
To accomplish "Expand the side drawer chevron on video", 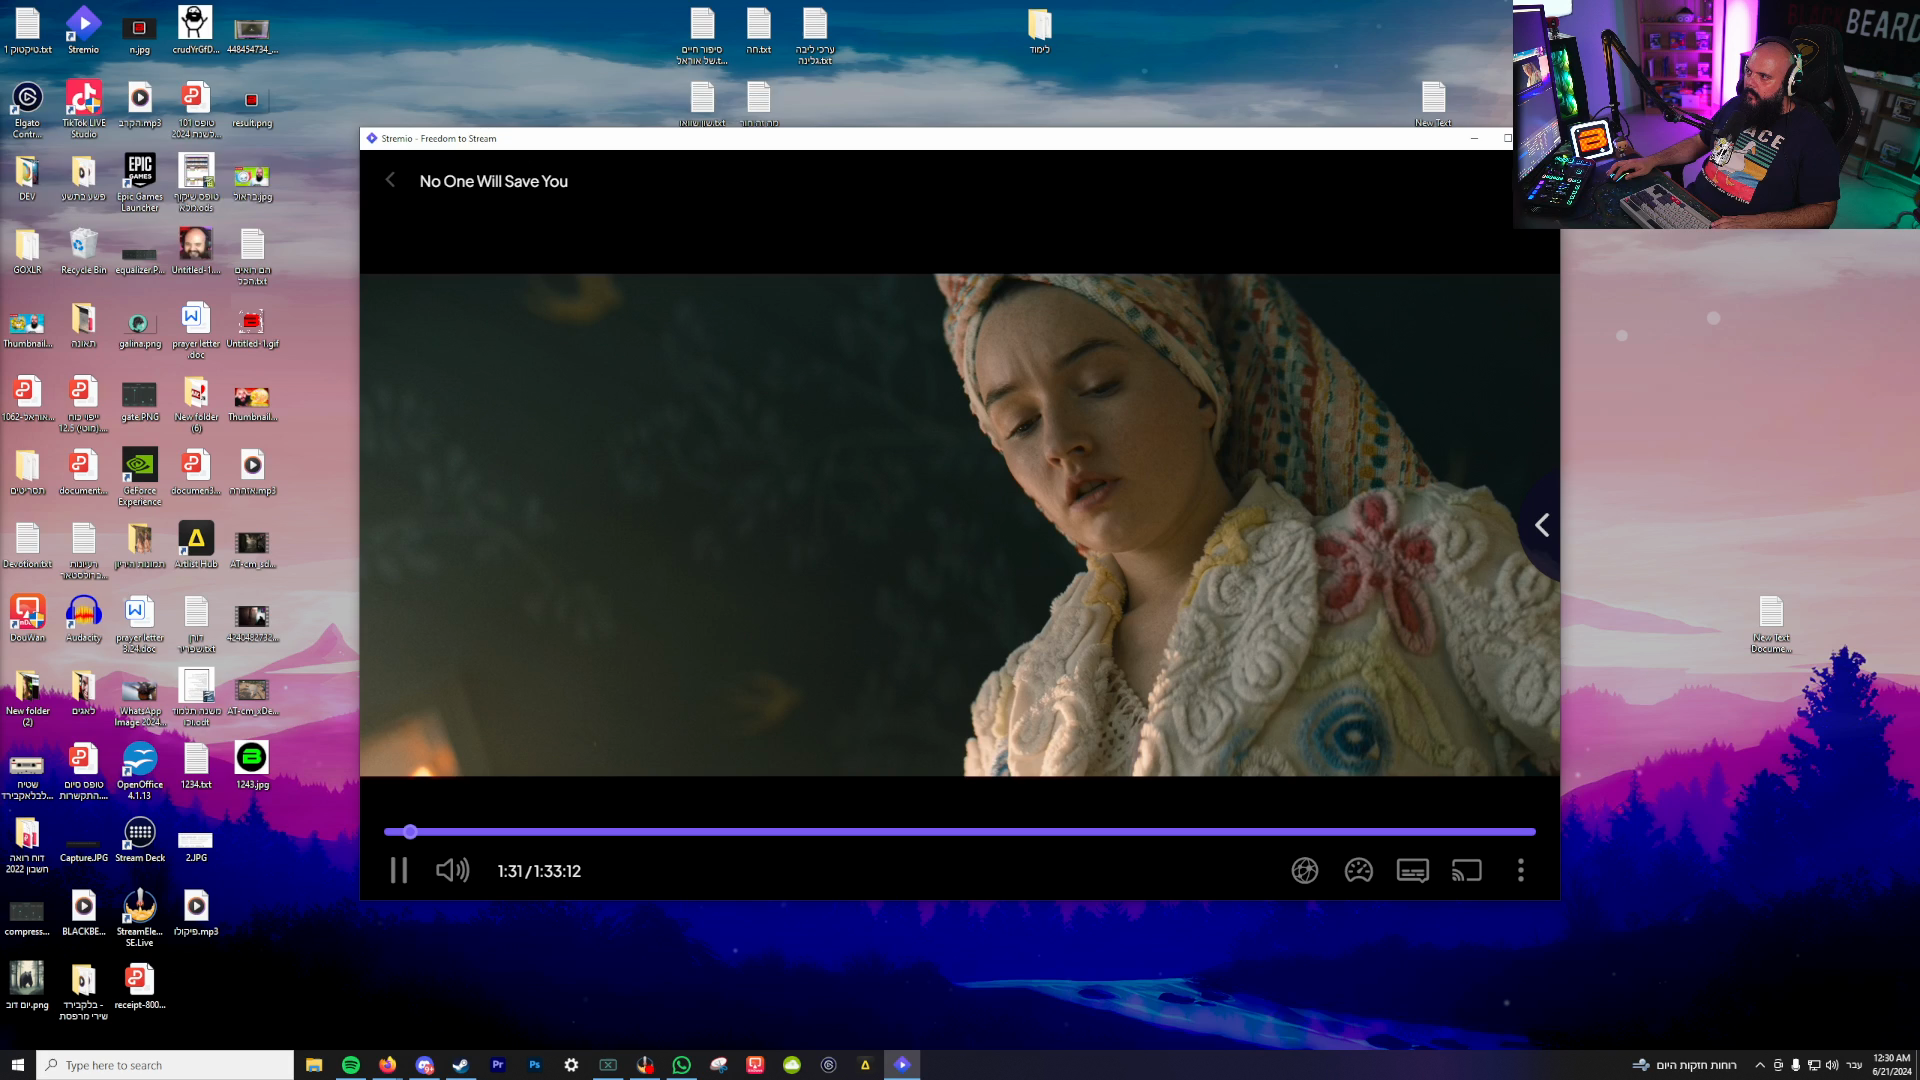I will [x=1542, y=525].
